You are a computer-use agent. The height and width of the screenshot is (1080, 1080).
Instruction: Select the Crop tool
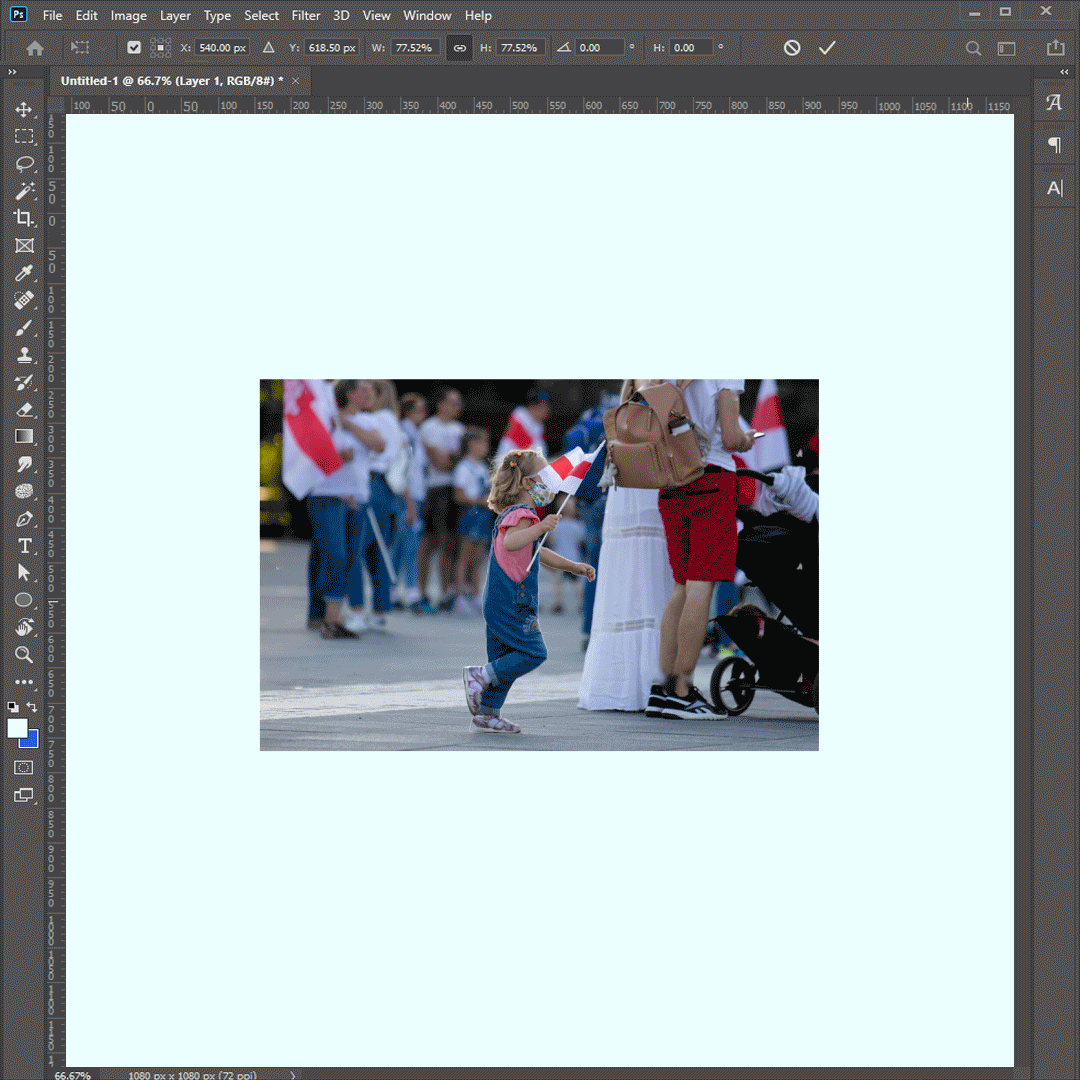pos(24,218)
